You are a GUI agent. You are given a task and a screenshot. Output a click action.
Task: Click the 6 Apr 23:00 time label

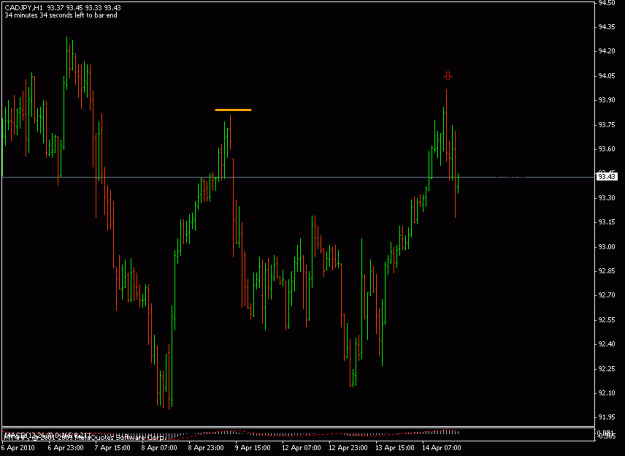point(65,448)
